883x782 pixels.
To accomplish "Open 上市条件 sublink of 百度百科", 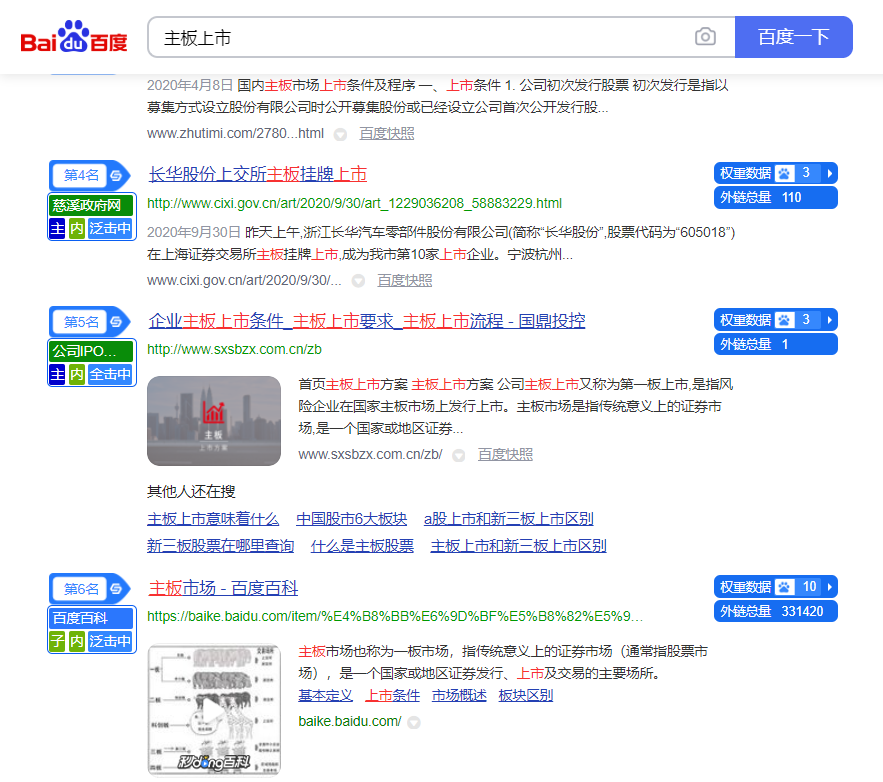I will click(x=393, y=696).
